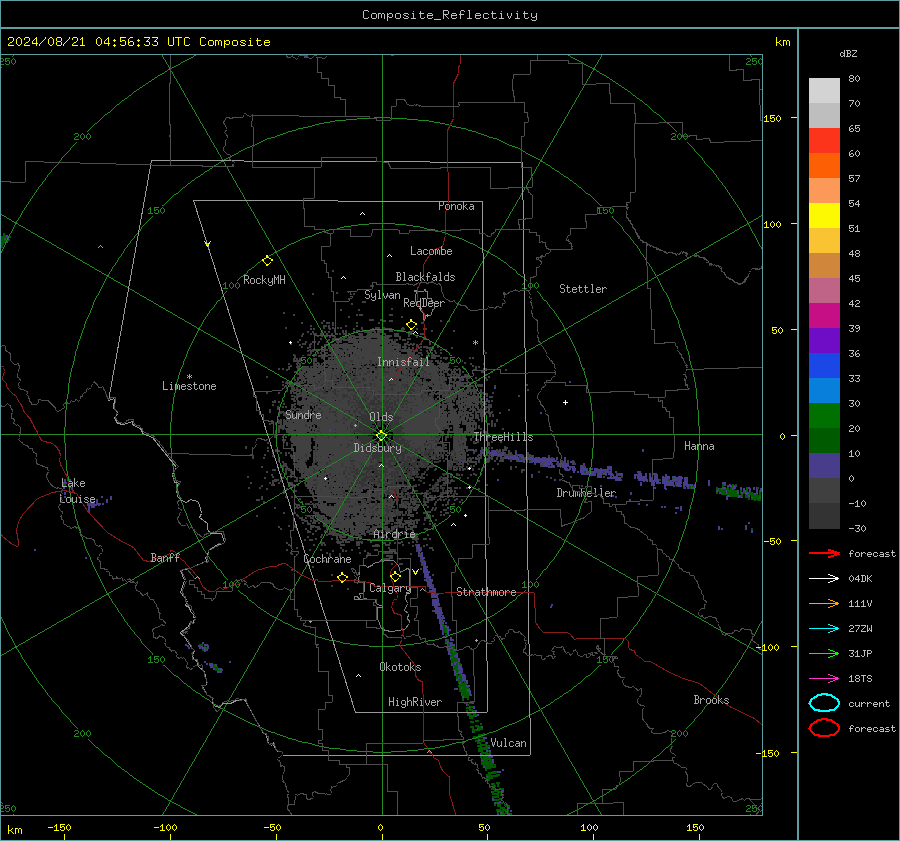Click the yellow diamond marker near RedDeer
This screenshot has height=841, width=900.
pyautogui.click(x=411, y=325)
